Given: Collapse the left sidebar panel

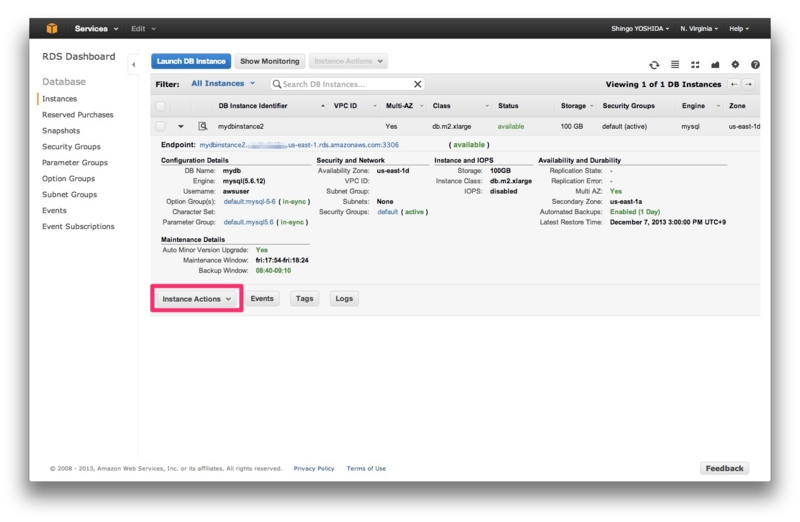Looking at the screenshot, I should 133,65.
